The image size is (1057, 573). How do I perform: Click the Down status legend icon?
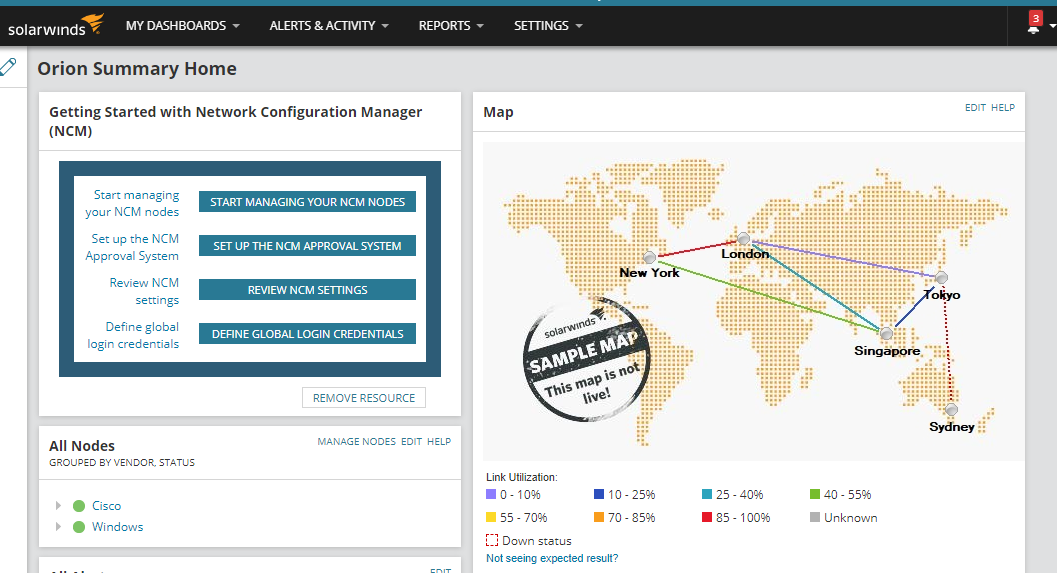[x=492, y=540]
